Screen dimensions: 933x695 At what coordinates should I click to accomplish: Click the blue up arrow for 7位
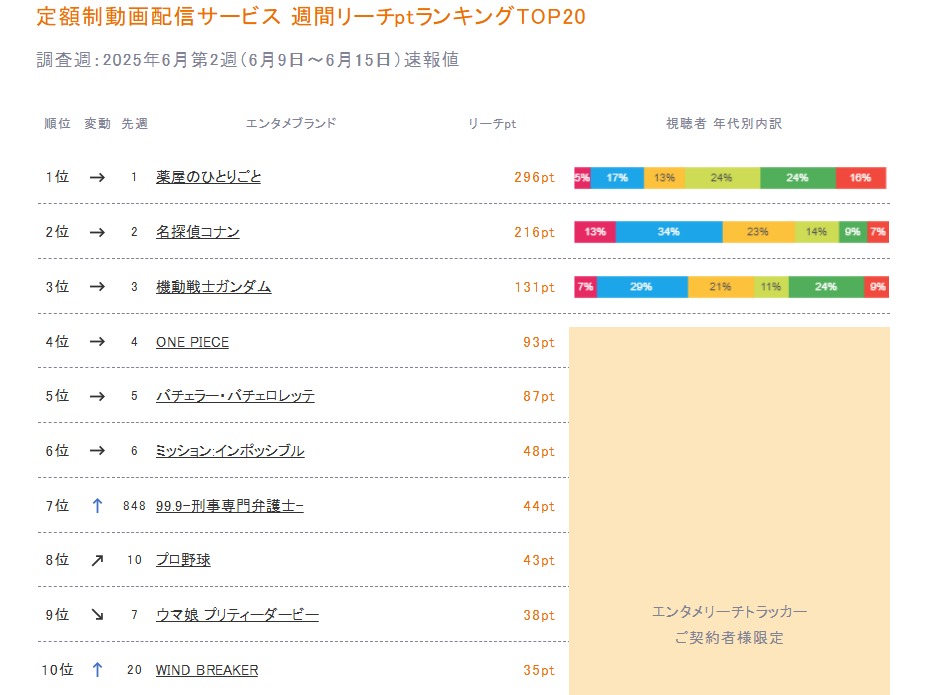click(97, 506)
